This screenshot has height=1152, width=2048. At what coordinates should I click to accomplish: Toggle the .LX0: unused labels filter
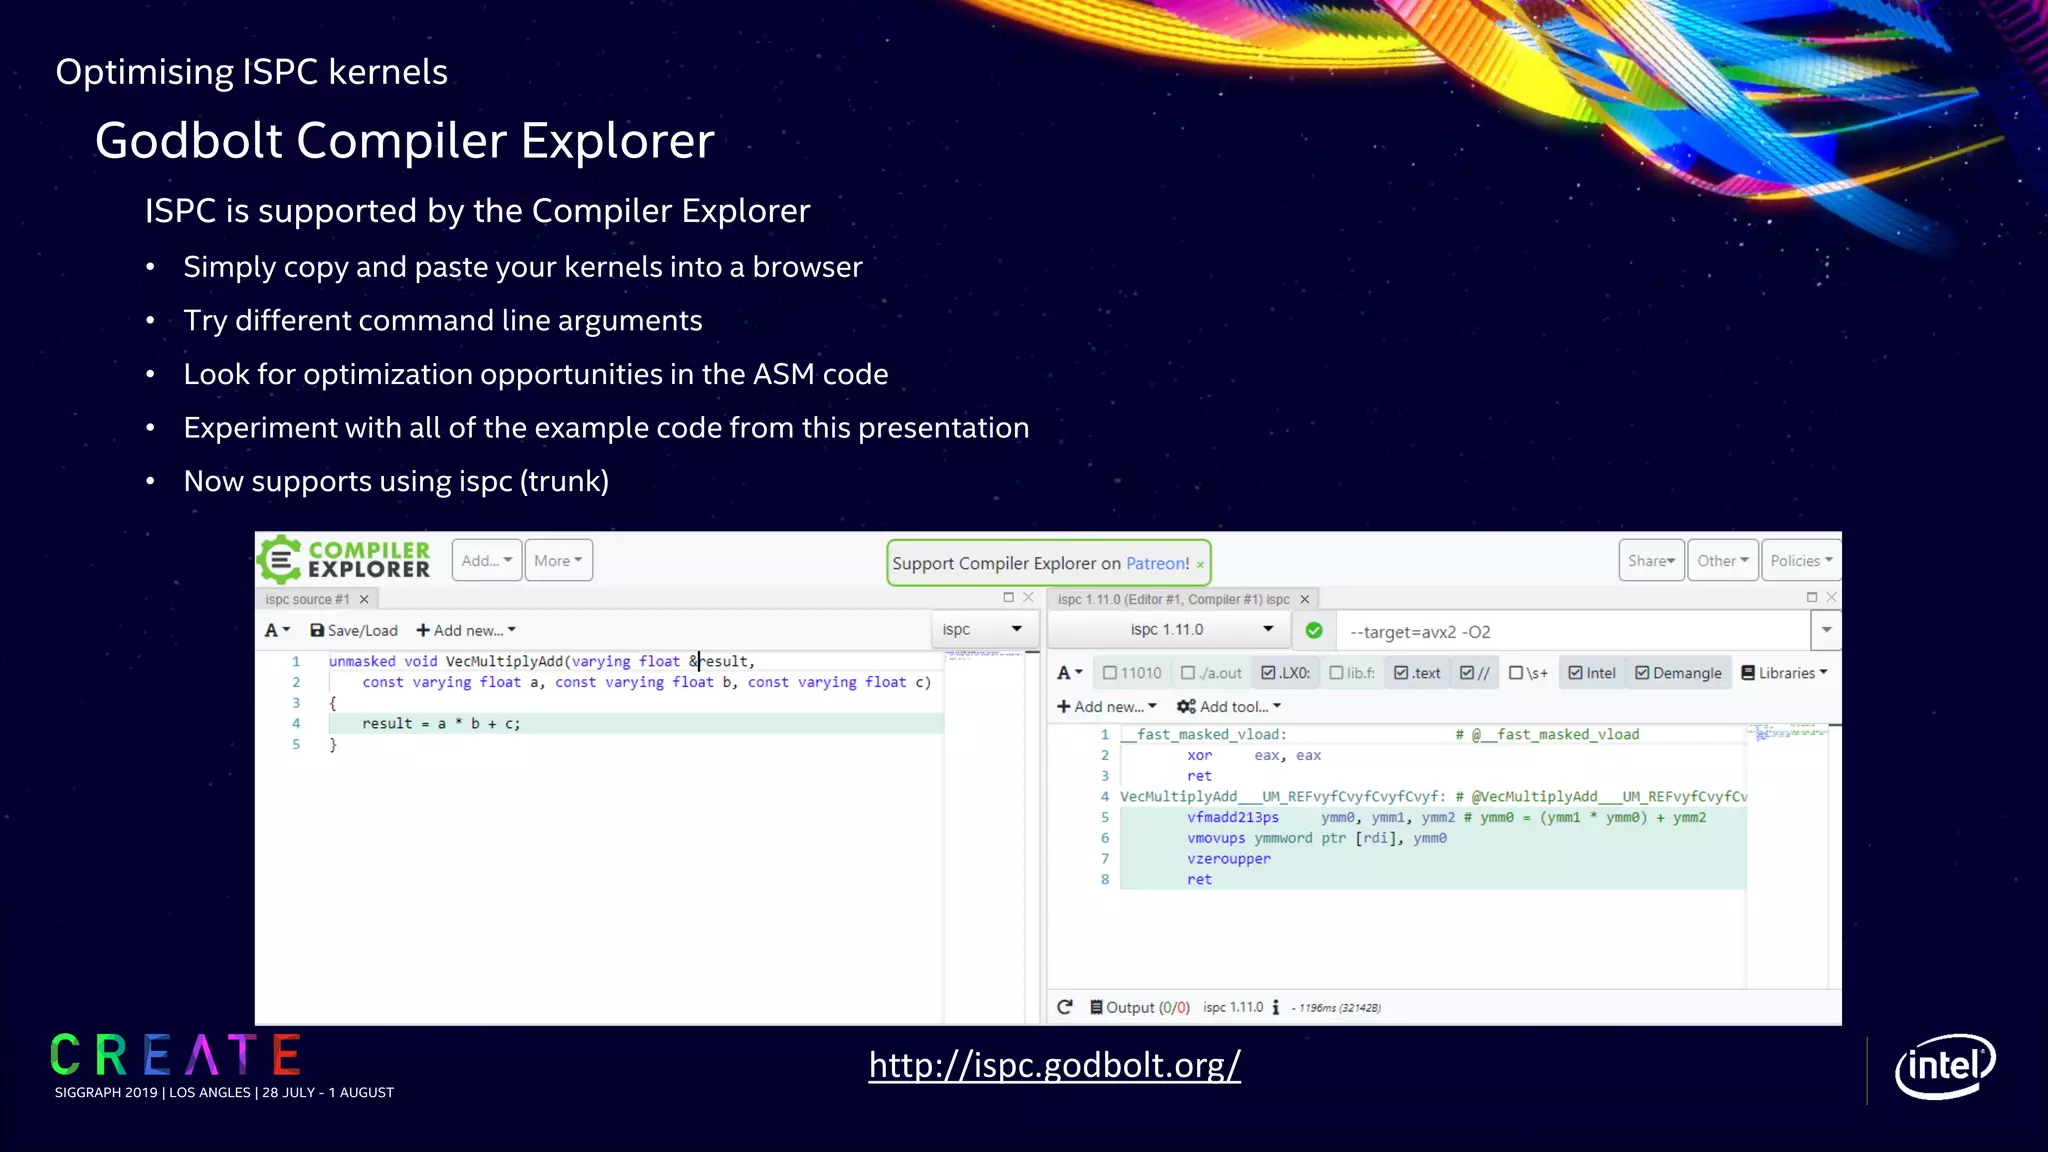point(1286,673)
